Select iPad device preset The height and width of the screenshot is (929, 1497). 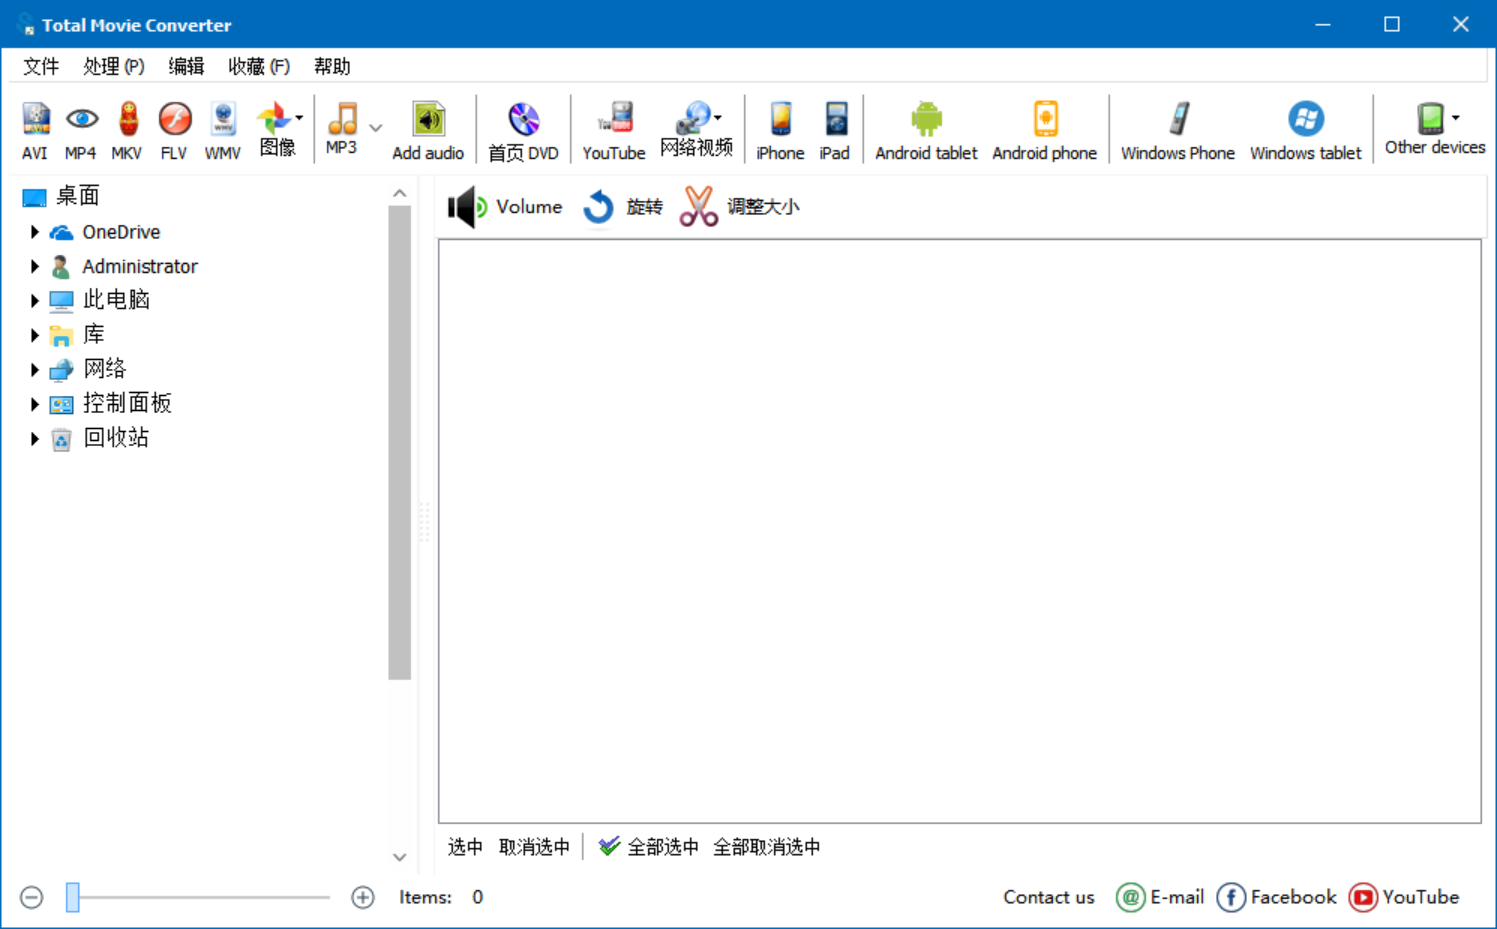coord(835,130)
